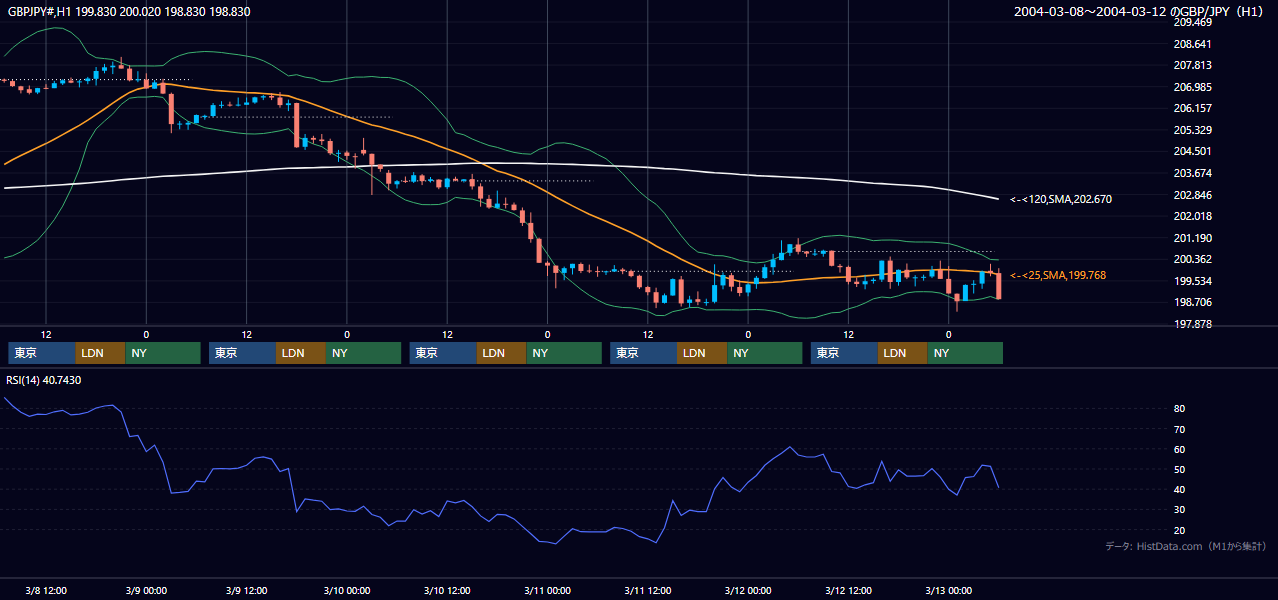1278x600 pixels.
Task: Click price axis label 202.846
Action: click(x=1192, y=195)
